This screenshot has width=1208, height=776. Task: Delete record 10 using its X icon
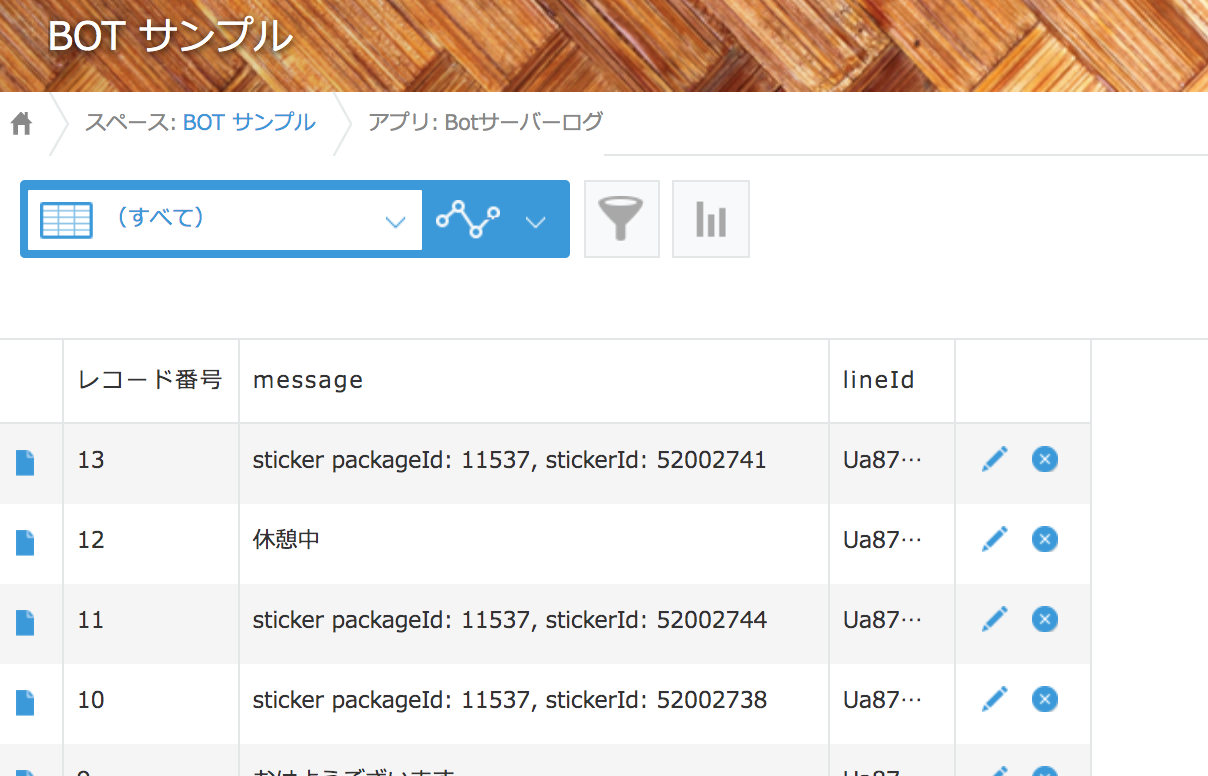[x=1044, y=699]
